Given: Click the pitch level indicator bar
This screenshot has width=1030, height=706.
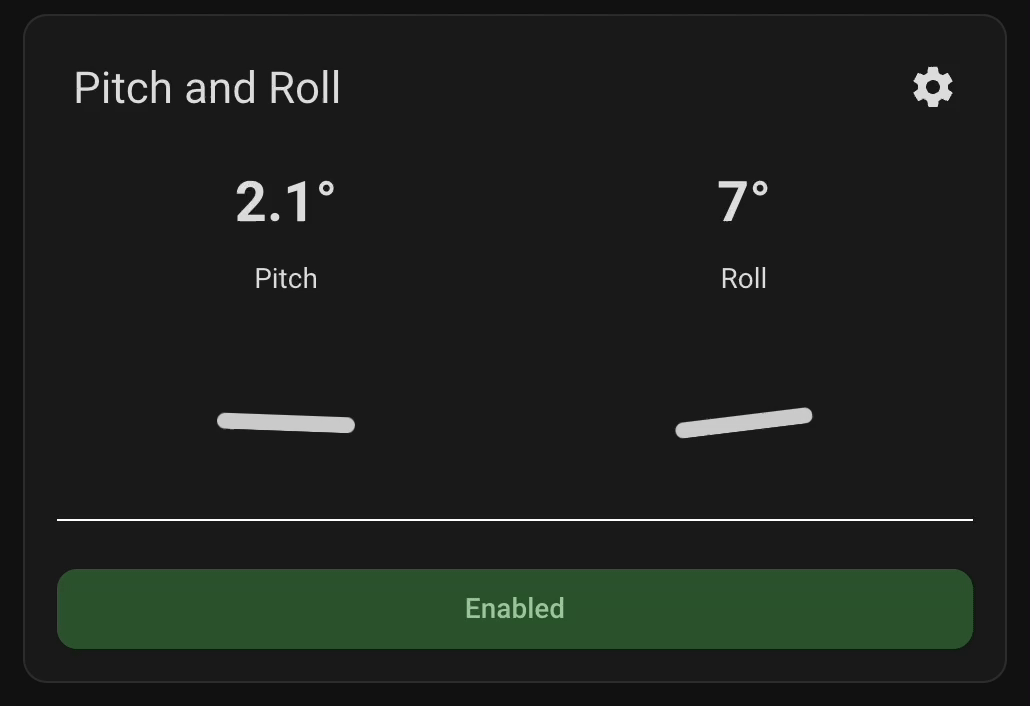Looking at the screenshot, I should (286, 423).
